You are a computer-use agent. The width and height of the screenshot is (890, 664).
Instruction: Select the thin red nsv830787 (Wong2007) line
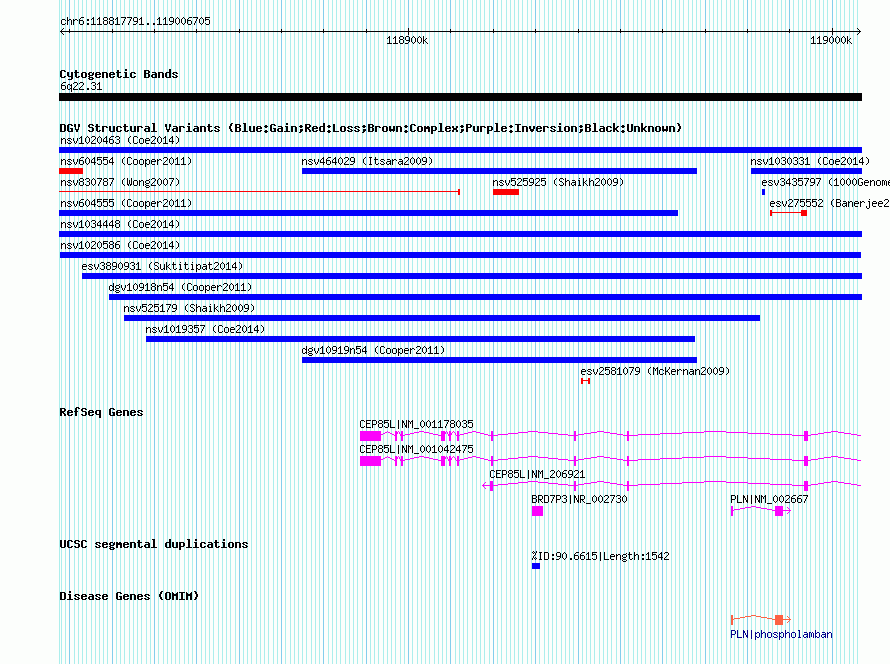pyautogui.click(x=259, y=192)
